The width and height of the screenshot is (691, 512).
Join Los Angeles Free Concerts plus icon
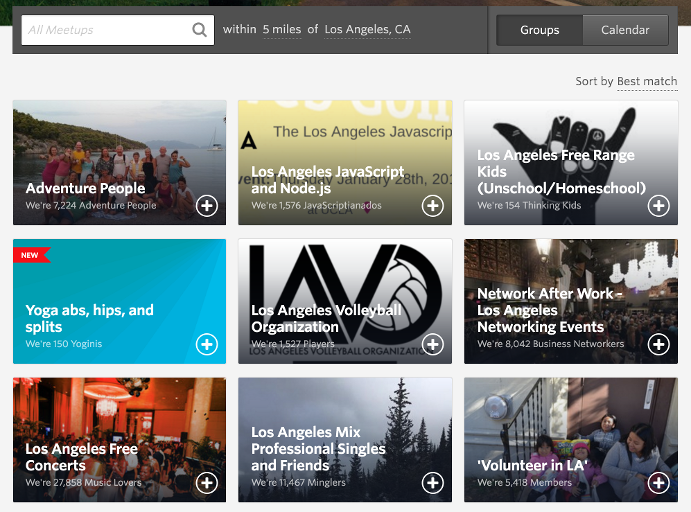(x=207, y=483)
